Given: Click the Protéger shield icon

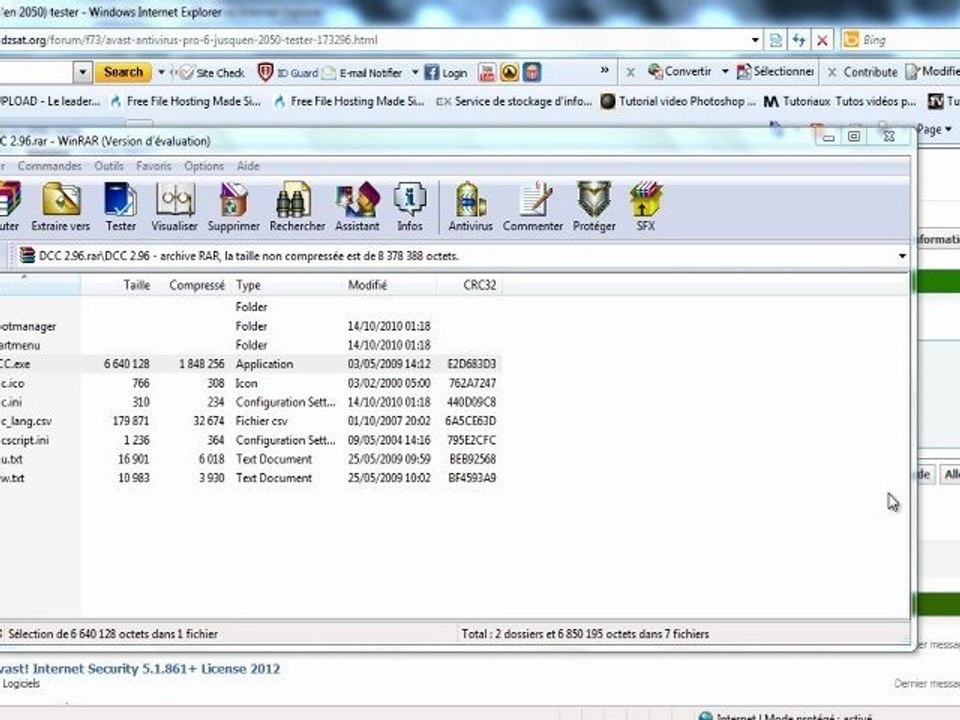Looking at the screenshot, I should pyautogui.click(x=594, y=206).
